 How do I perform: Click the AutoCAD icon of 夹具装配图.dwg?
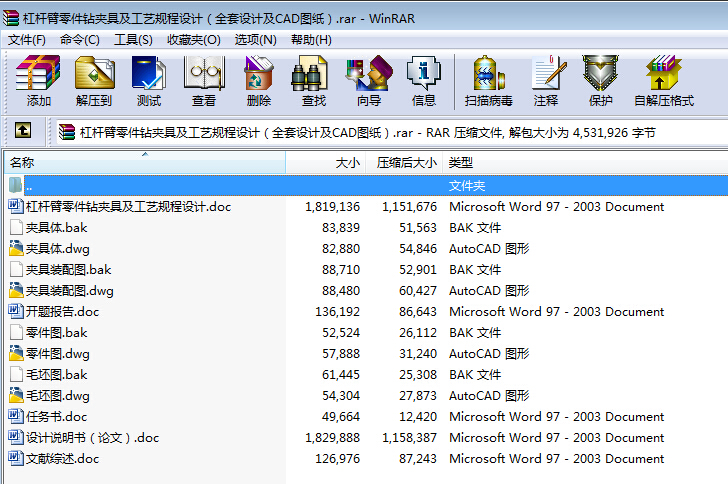[x=16, y=290]
